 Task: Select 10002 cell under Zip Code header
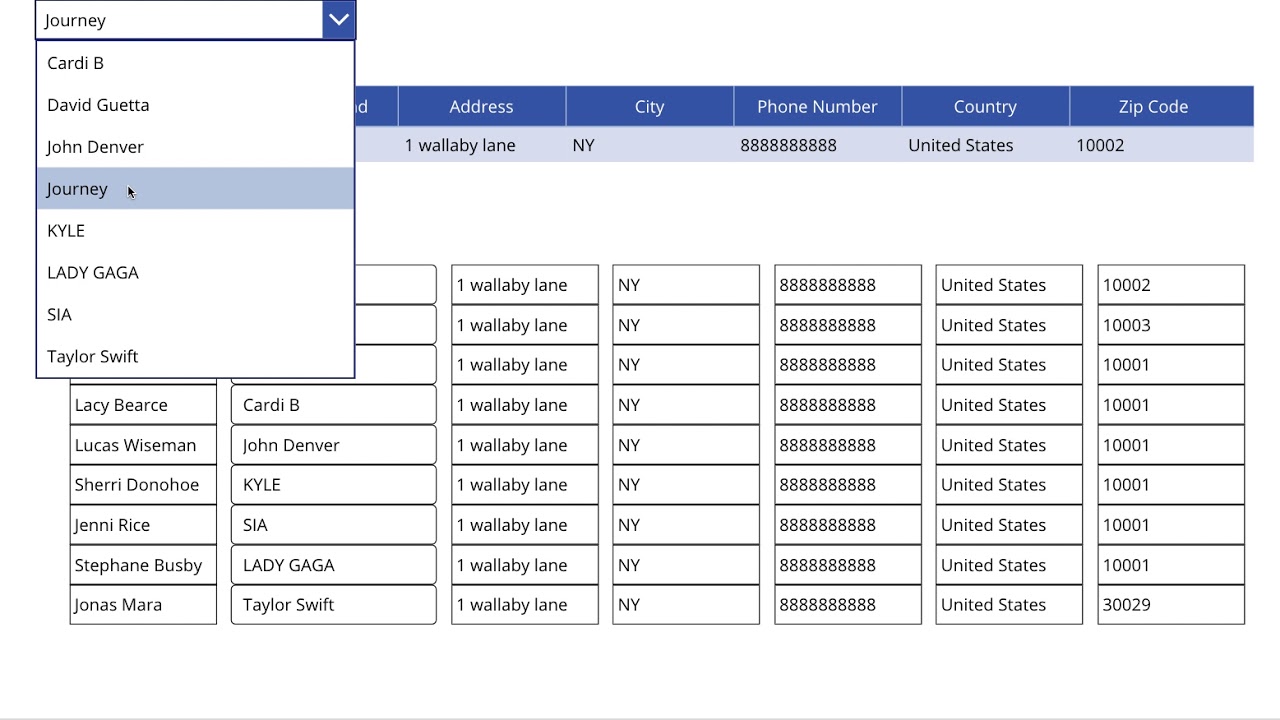(1160, 145)
